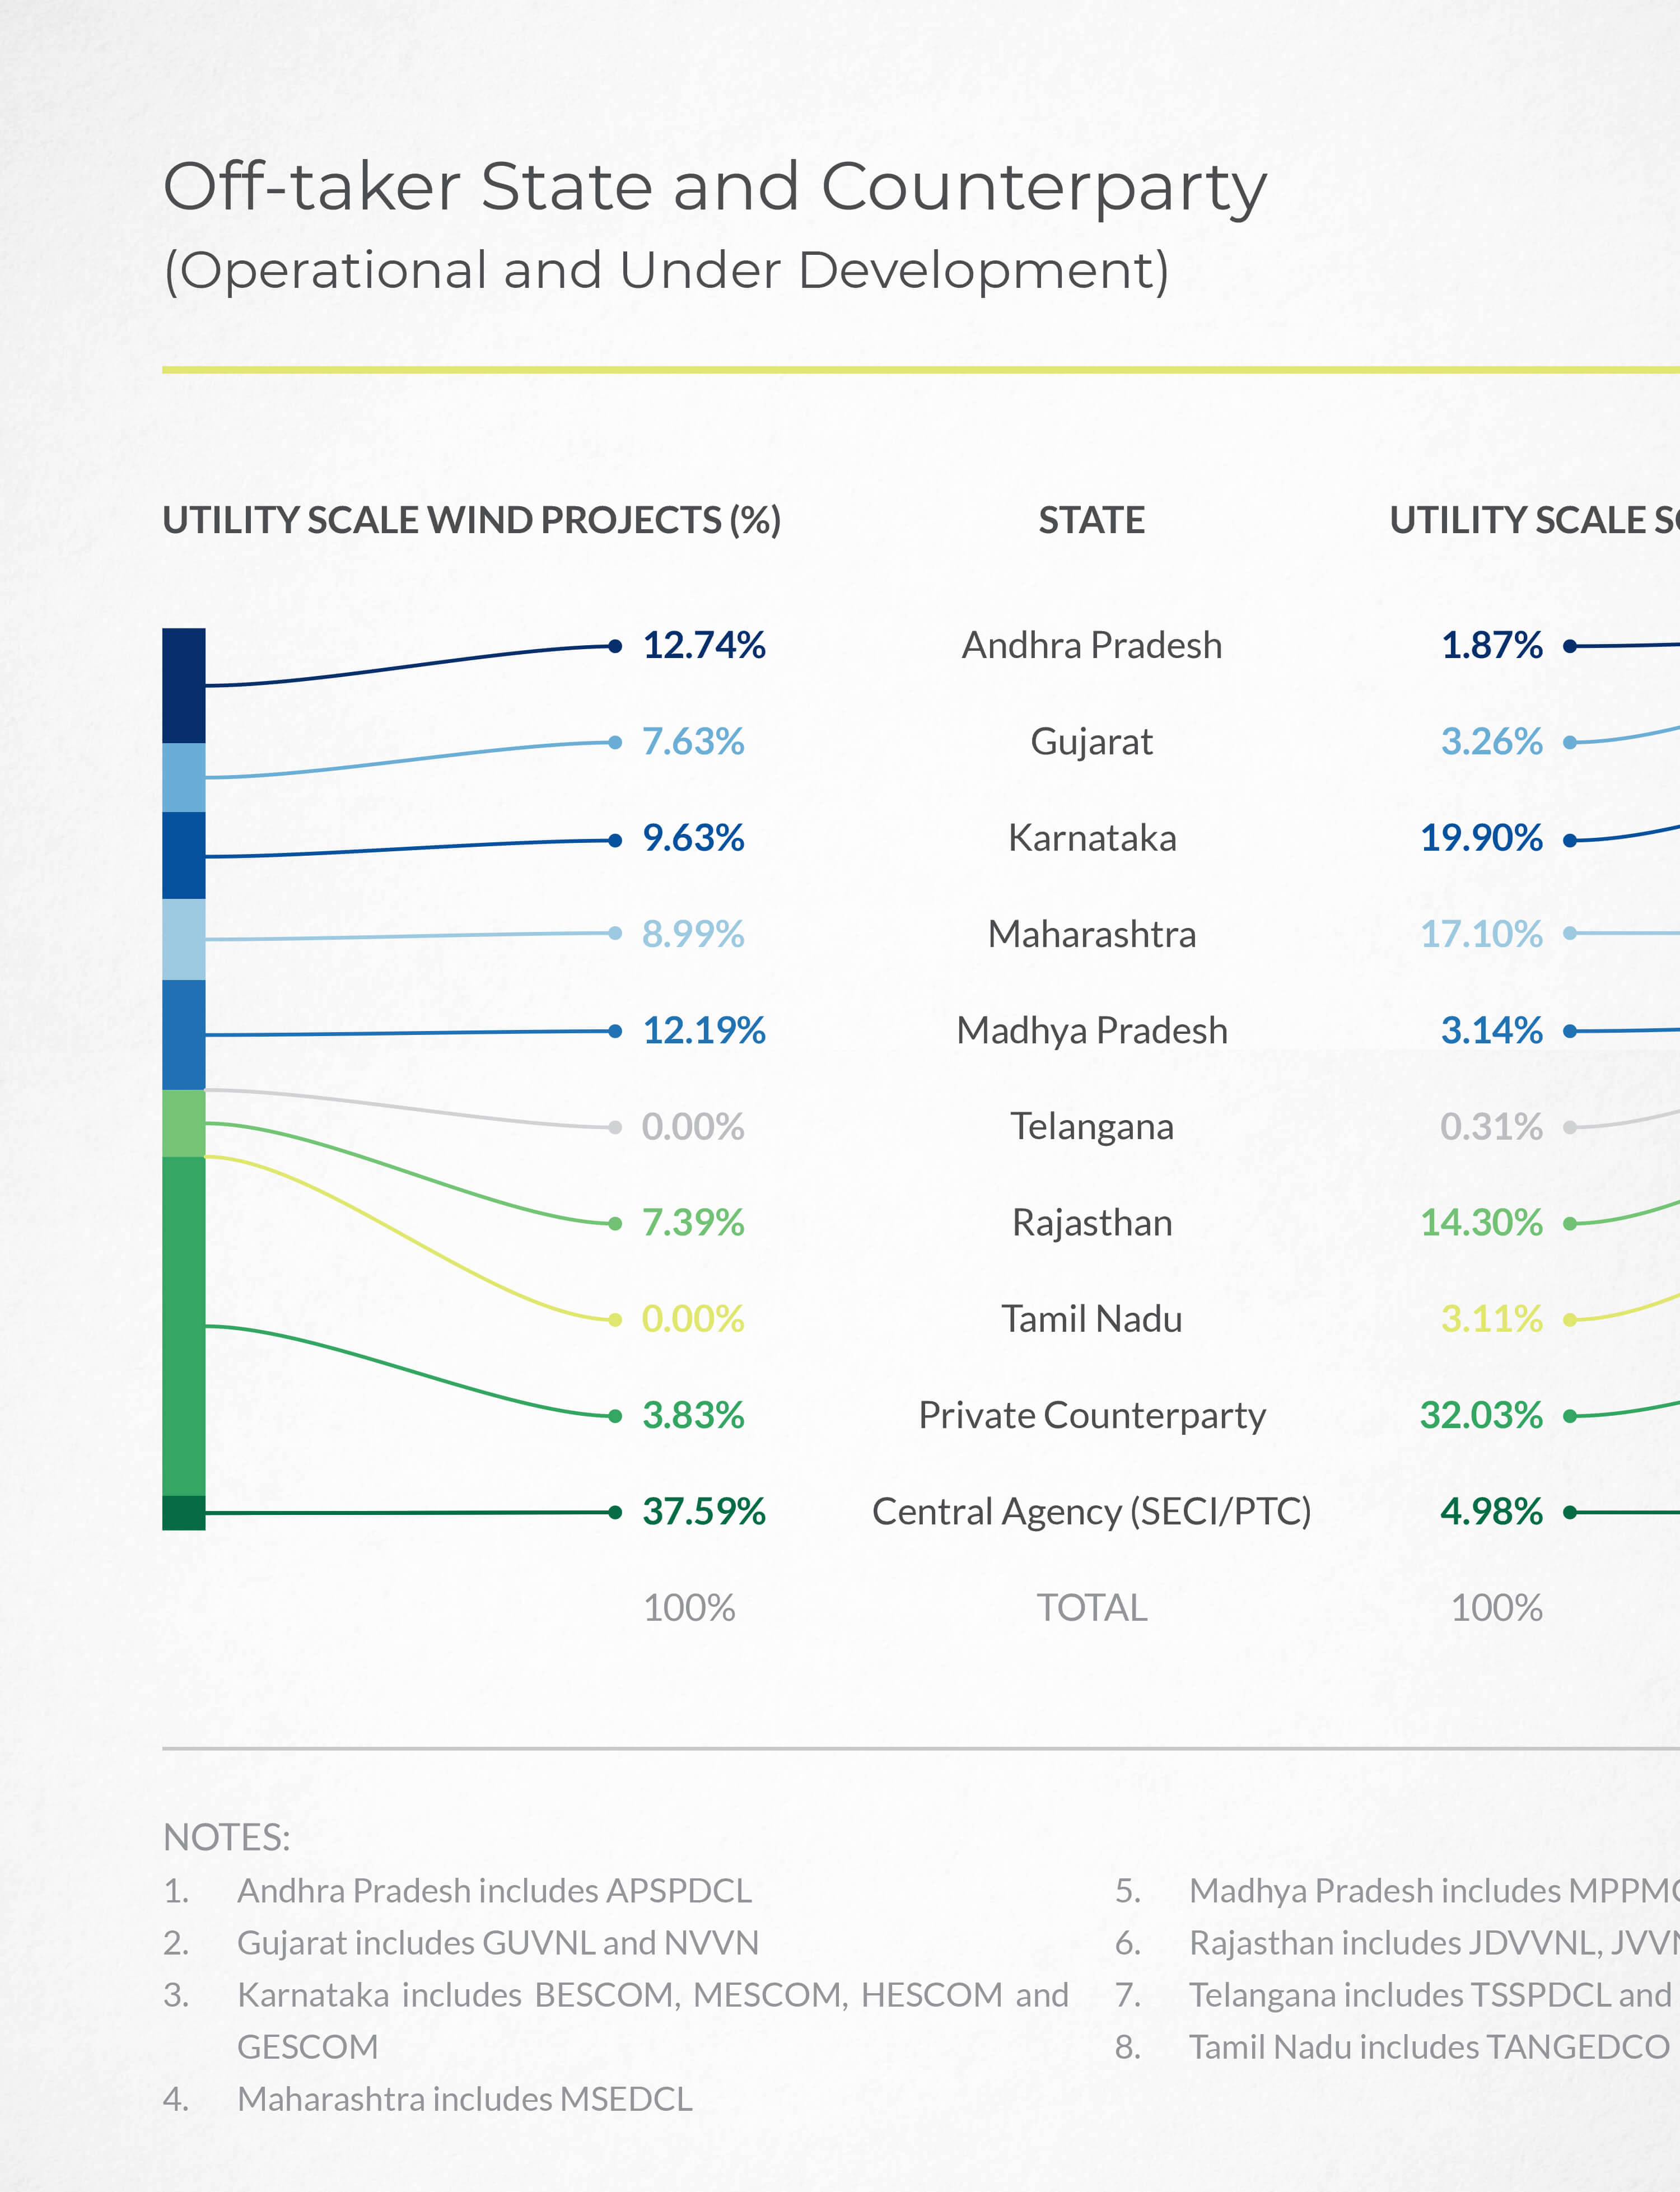Click the dot marker beside 1.87%
The width and height of the screenshot is (1680, 2192).
[x=1570, y=646]
